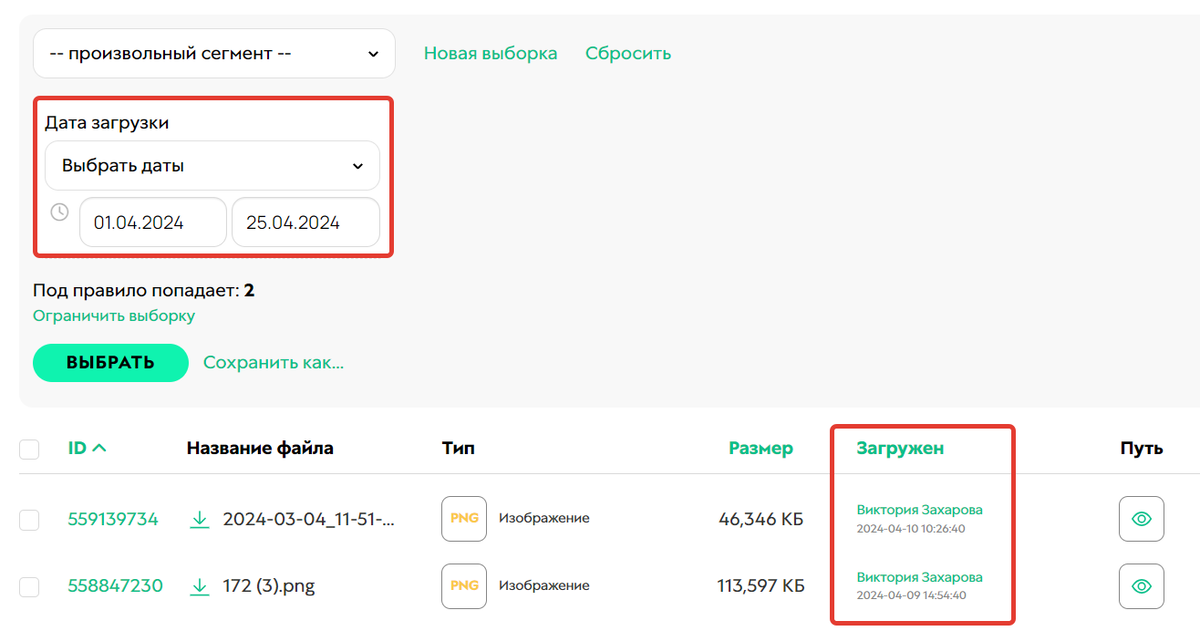
Task: Click Виктория Захарова in row dated 2024-04-10
Action: 920,510
